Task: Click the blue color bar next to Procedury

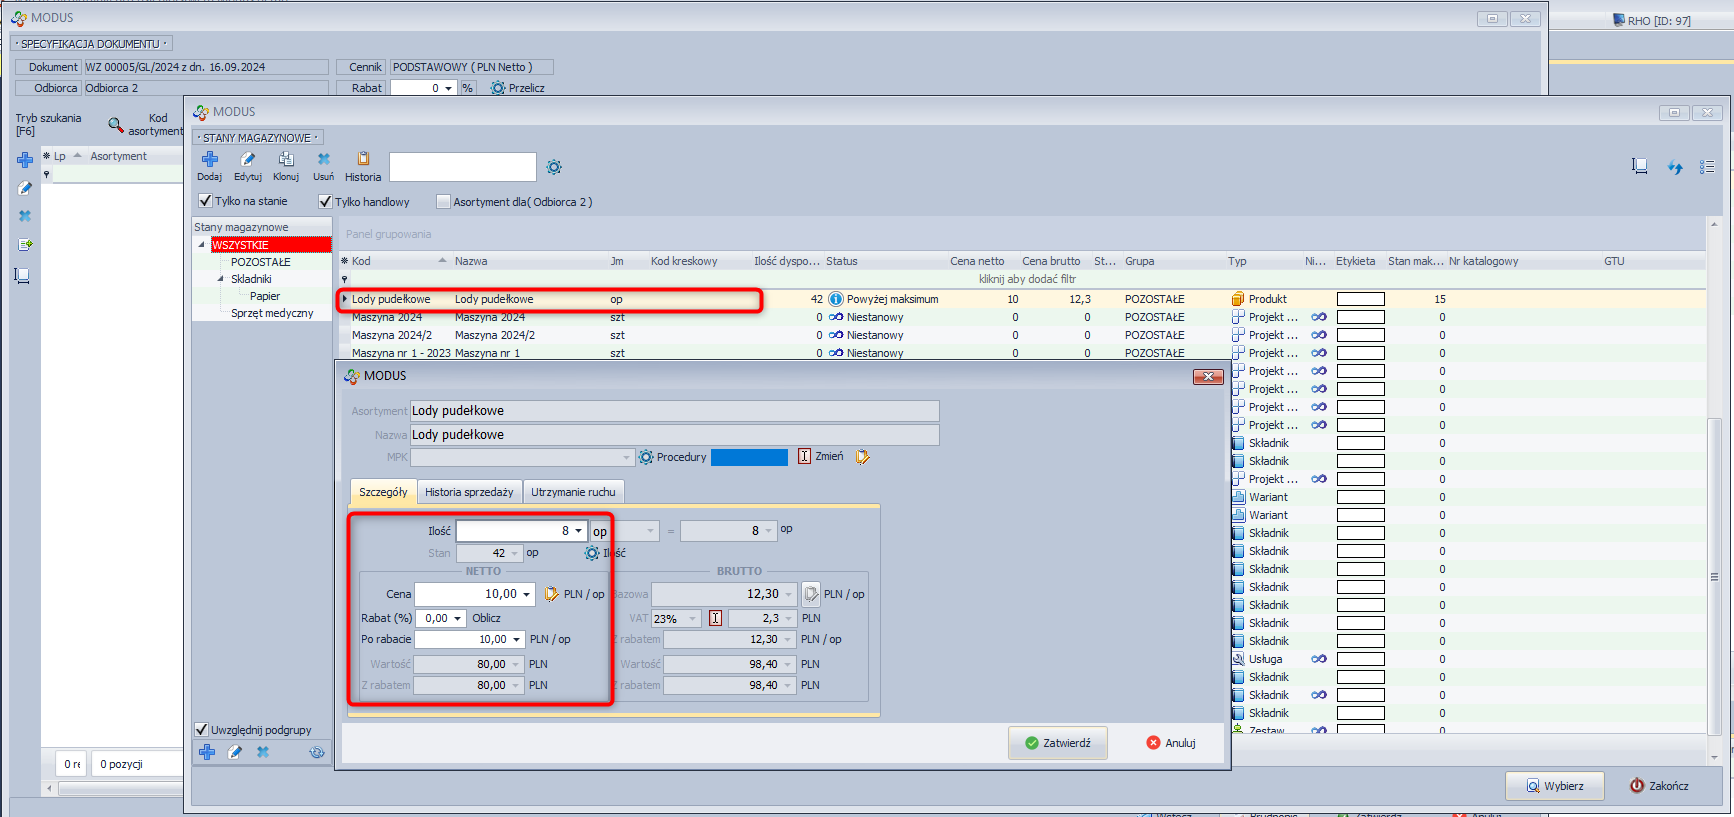Action: [749, 457]
